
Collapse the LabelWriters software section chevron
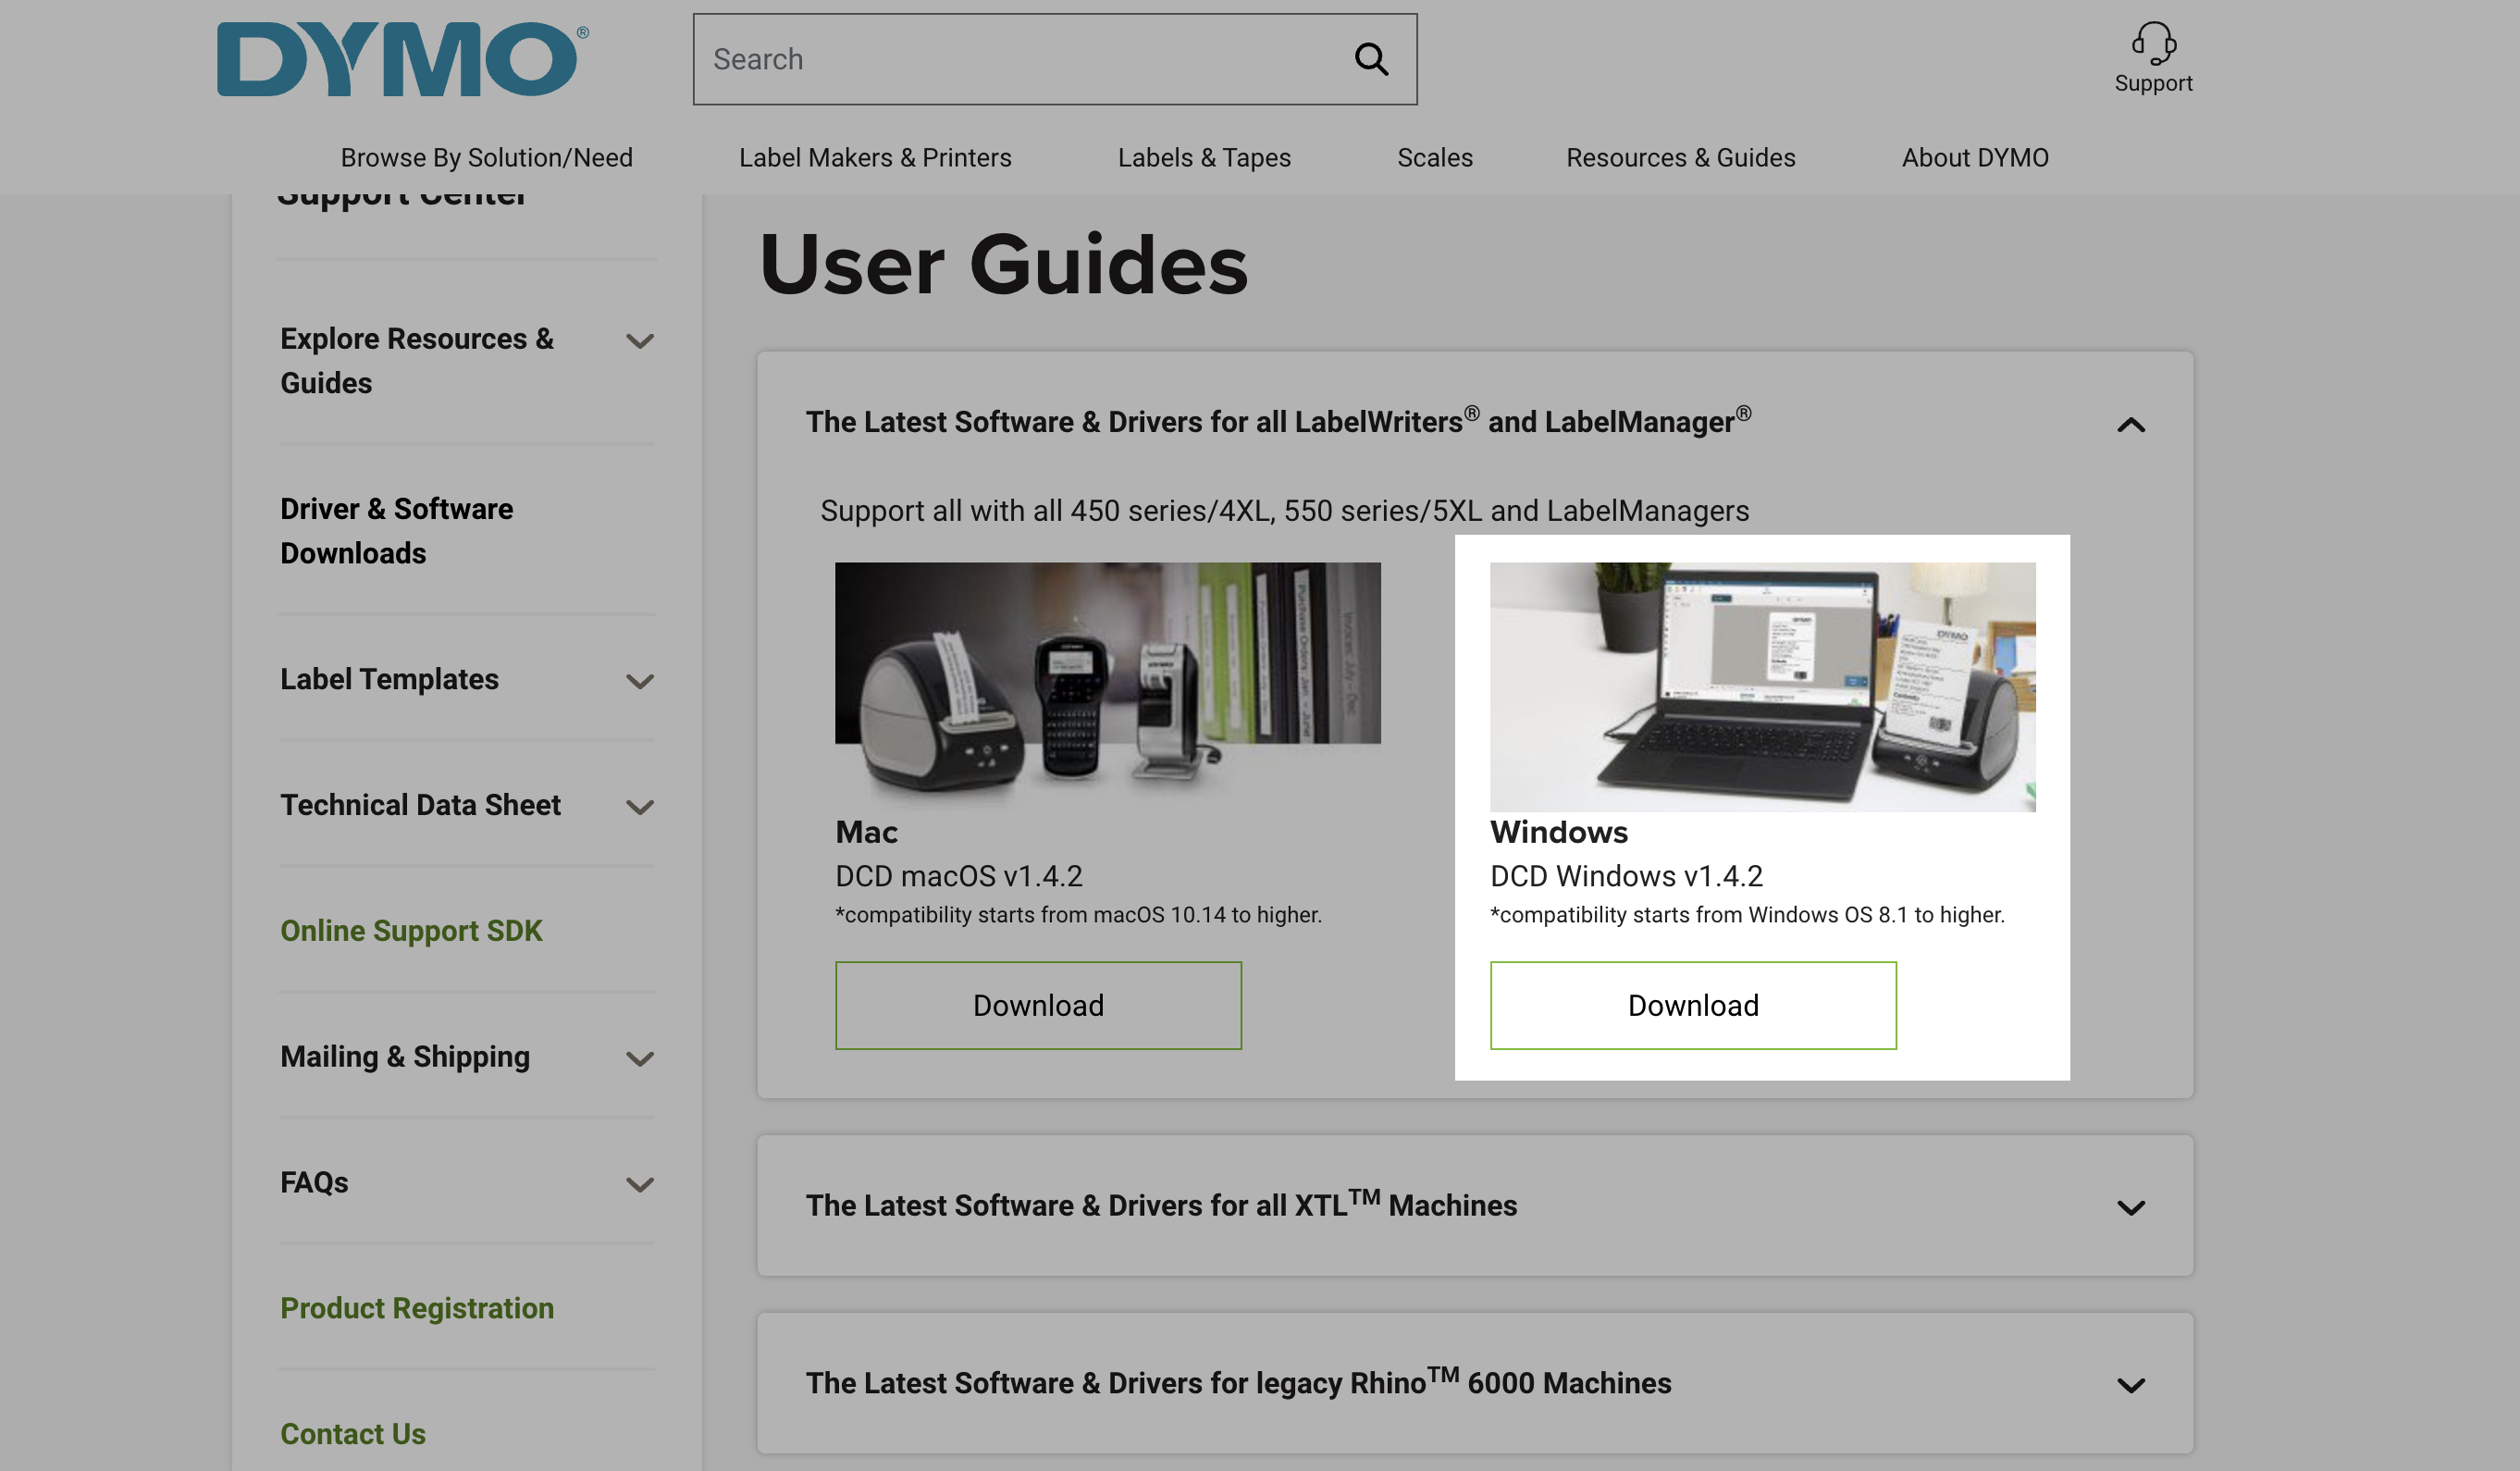tap(2131, 425)
